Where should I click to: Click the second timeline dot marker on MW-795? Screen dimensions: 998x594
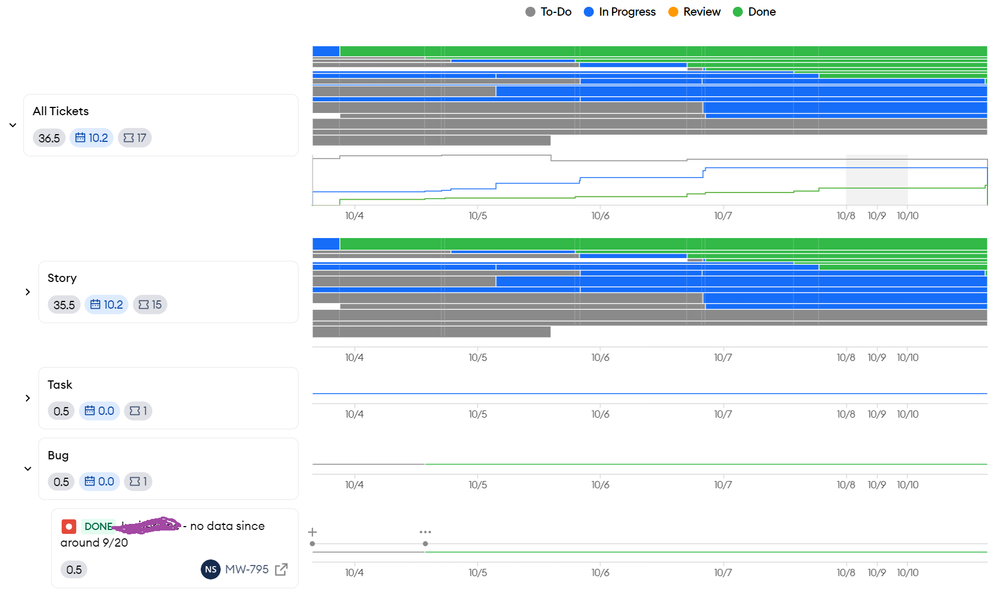pos(425,544)
